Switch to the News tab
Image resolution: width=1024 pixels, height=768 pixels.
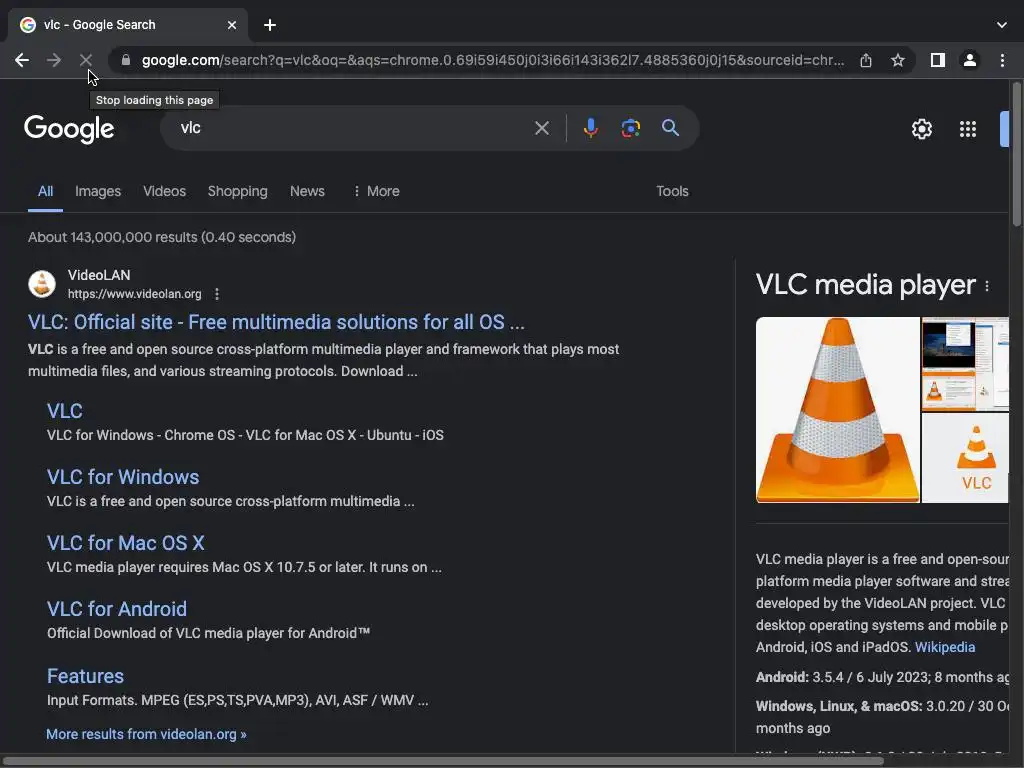(x=307, y=191)
